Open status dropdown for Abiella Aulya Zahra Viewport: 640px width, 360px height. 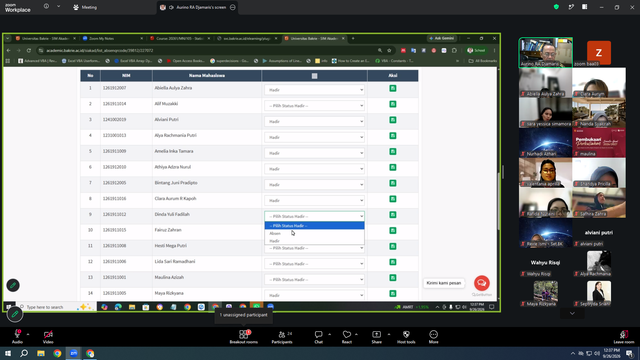pos(314,90)
